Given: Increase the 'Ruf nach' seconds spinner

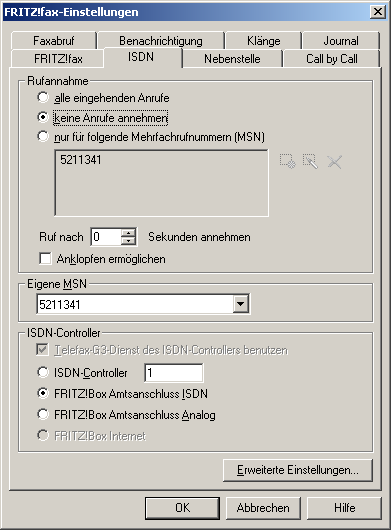Looking at the screenshot, I should [128, 233].
